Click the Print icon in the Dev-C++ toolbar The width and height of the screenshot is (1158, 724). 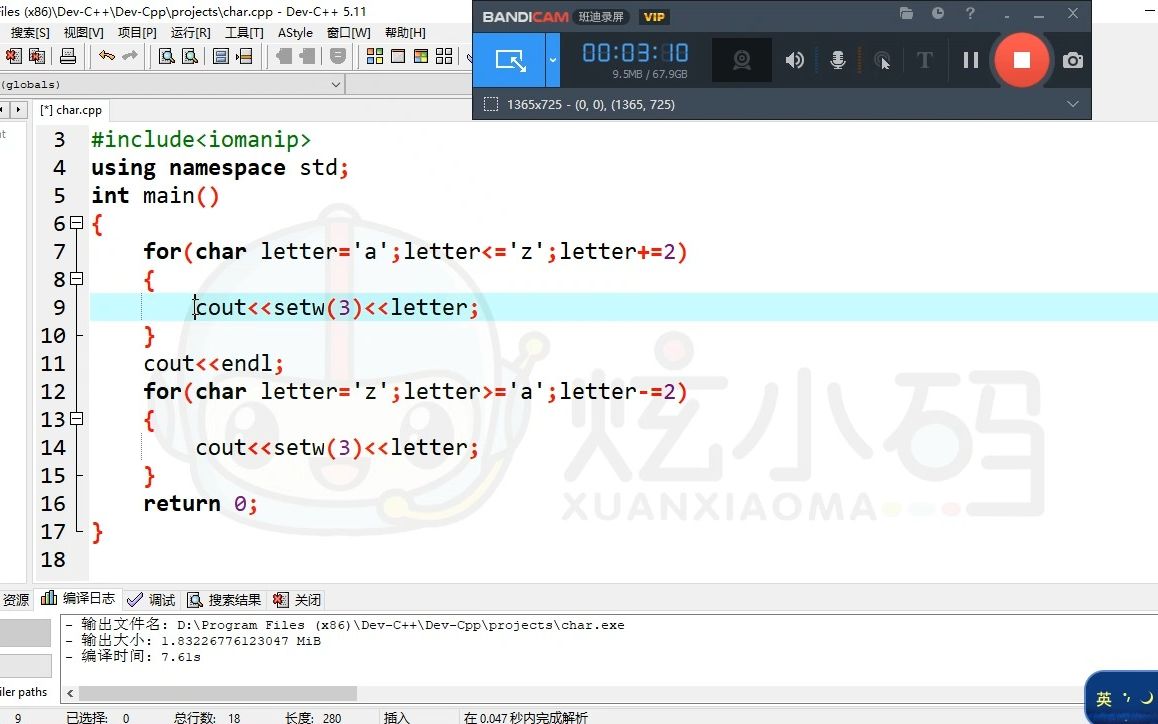68,57
